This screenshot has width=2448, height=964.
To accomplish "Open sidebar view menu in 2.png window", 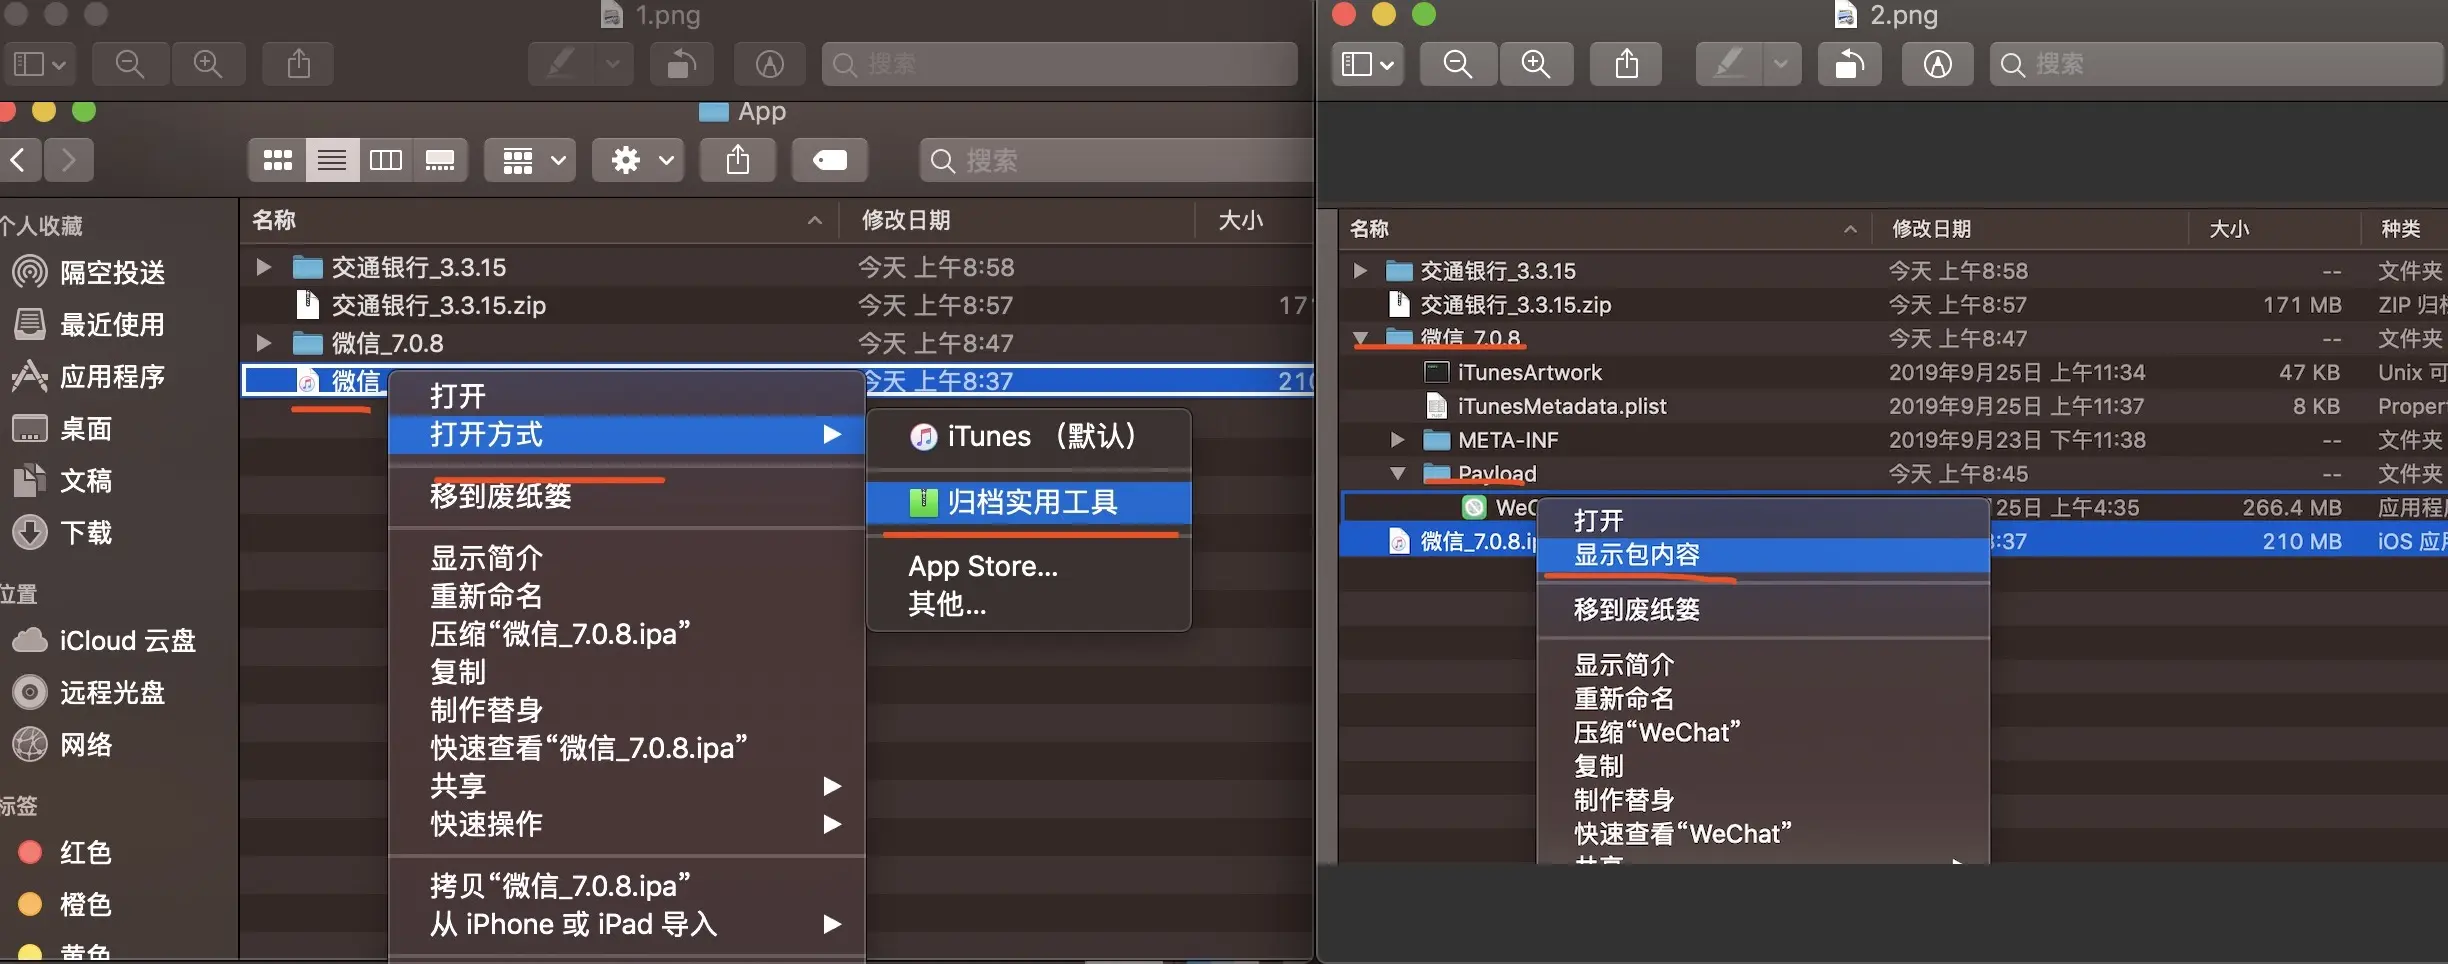I will 1367,64.
